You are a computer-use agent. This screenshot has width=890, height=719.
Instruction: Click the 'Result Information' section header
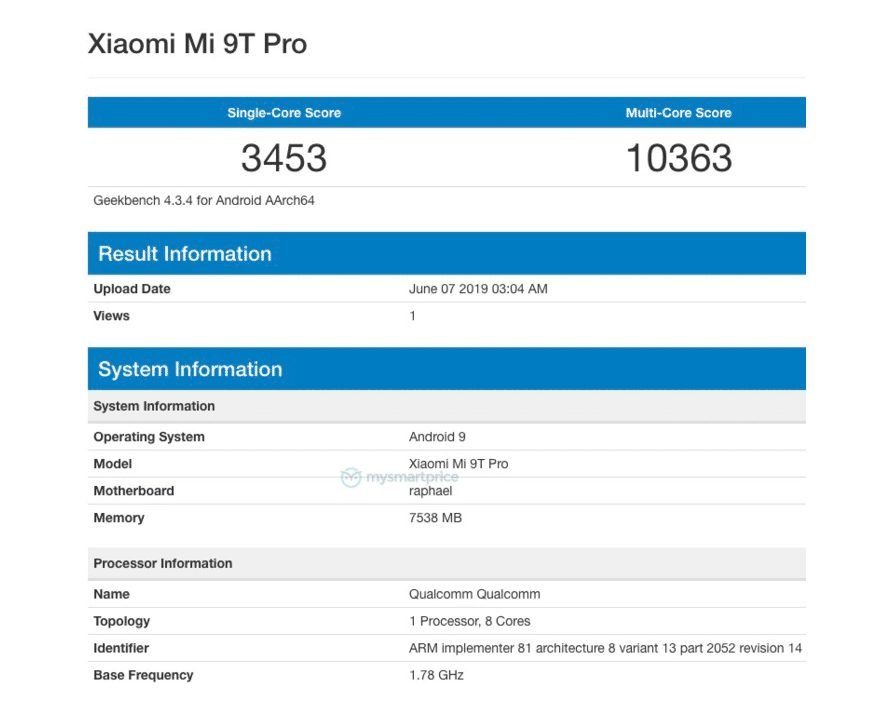447,253
